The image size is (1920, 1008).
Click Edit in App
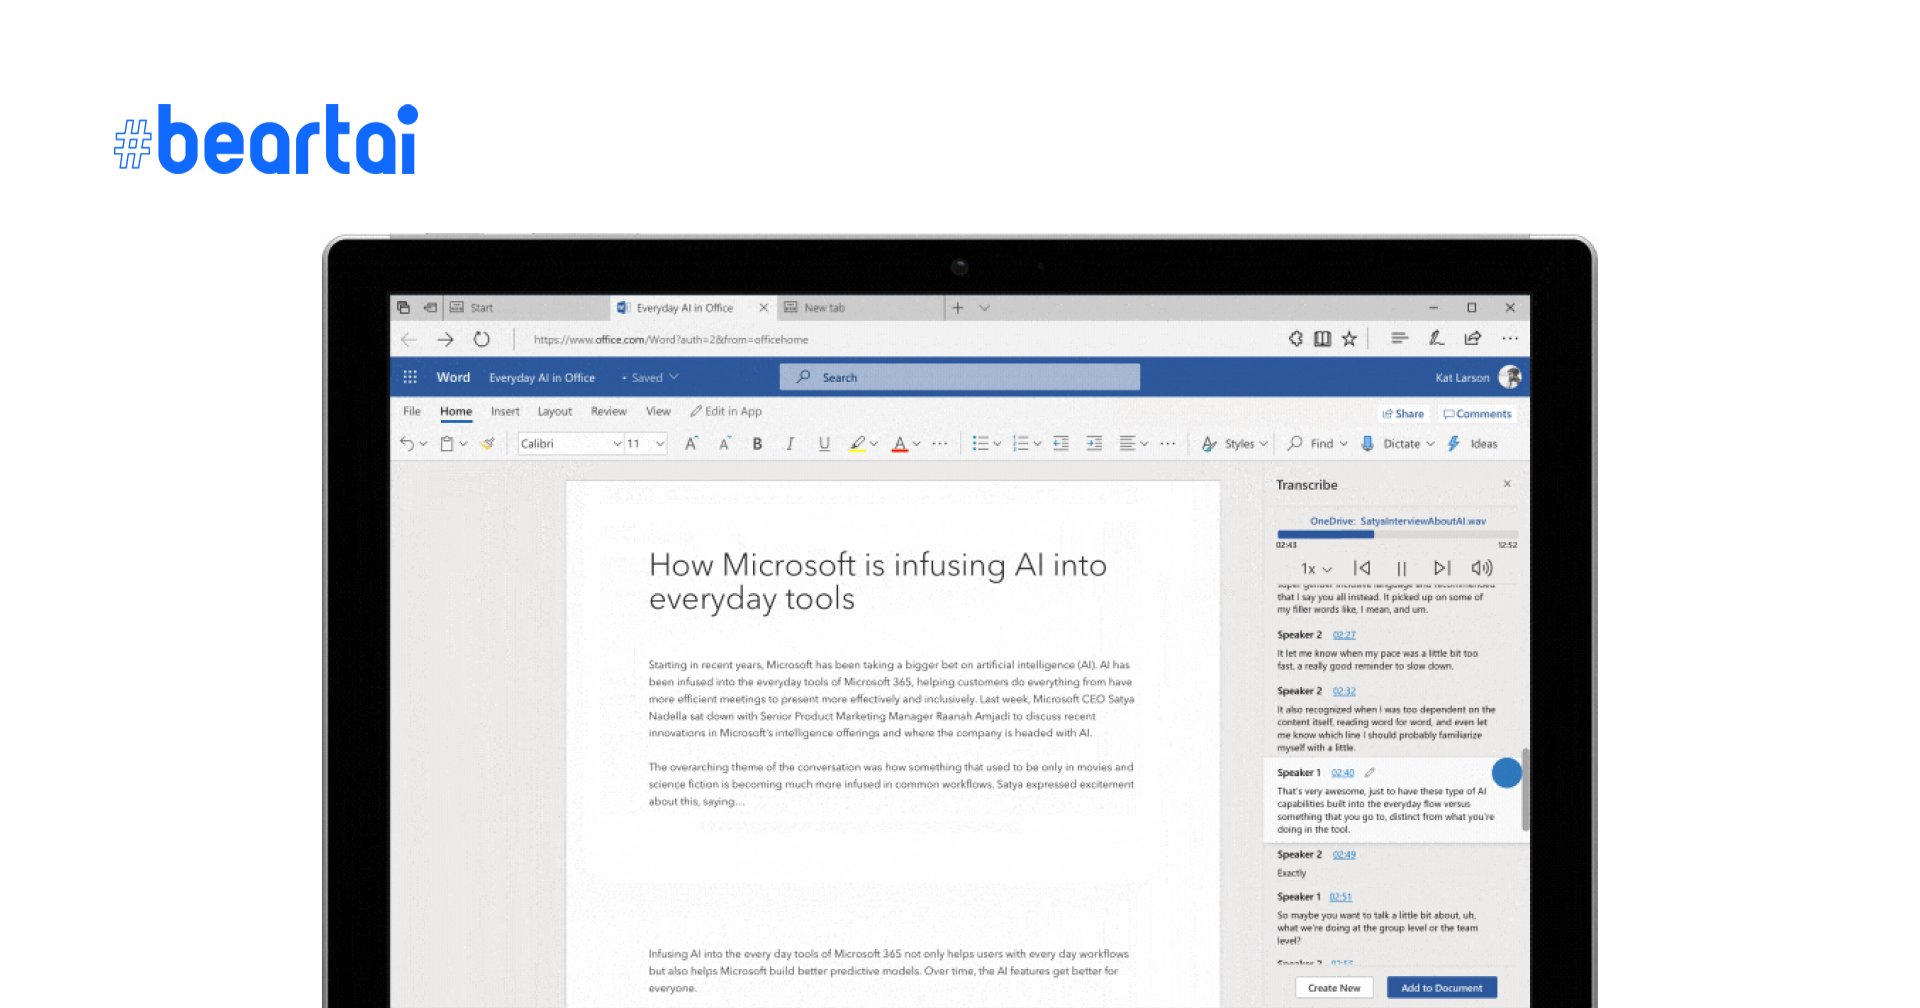[x=726, y=411]
